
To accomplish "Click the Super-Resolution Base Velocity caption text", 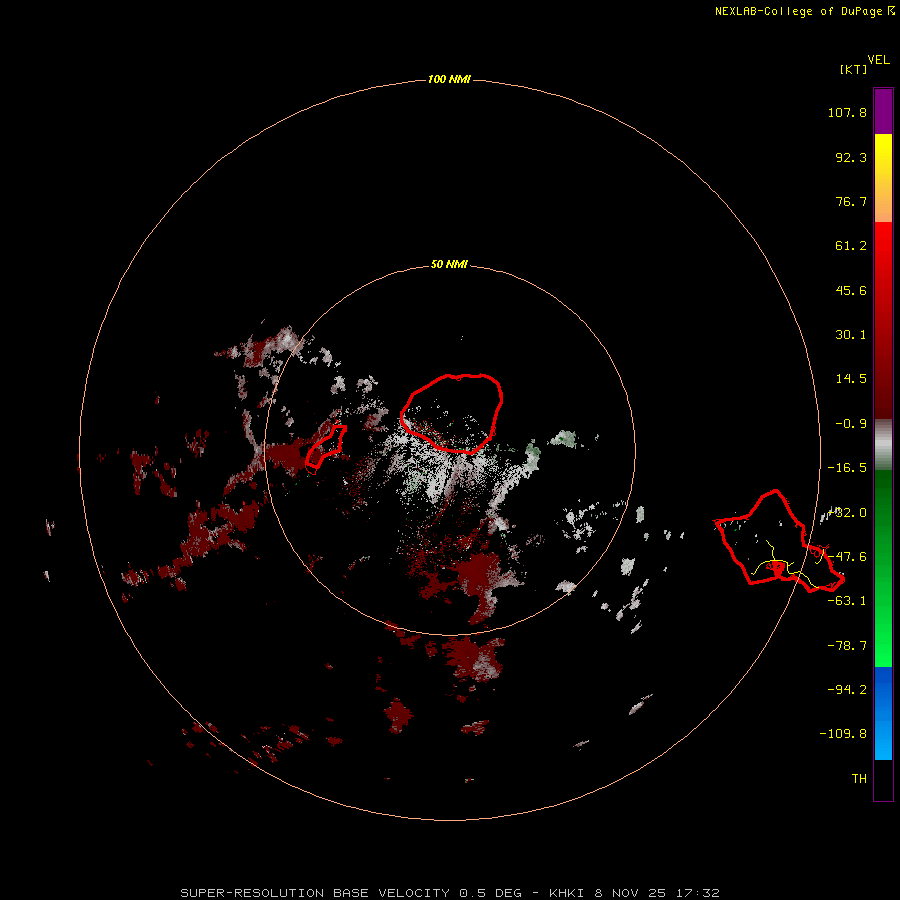I will pyautogui.click(x=449, y=893).
